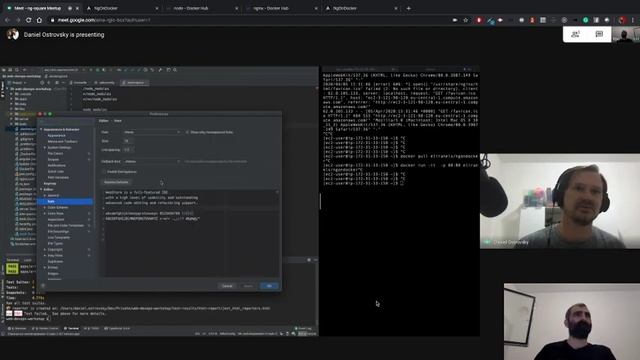
Task: Open the TODO tool window tab
Action: [x=92, y=328]
